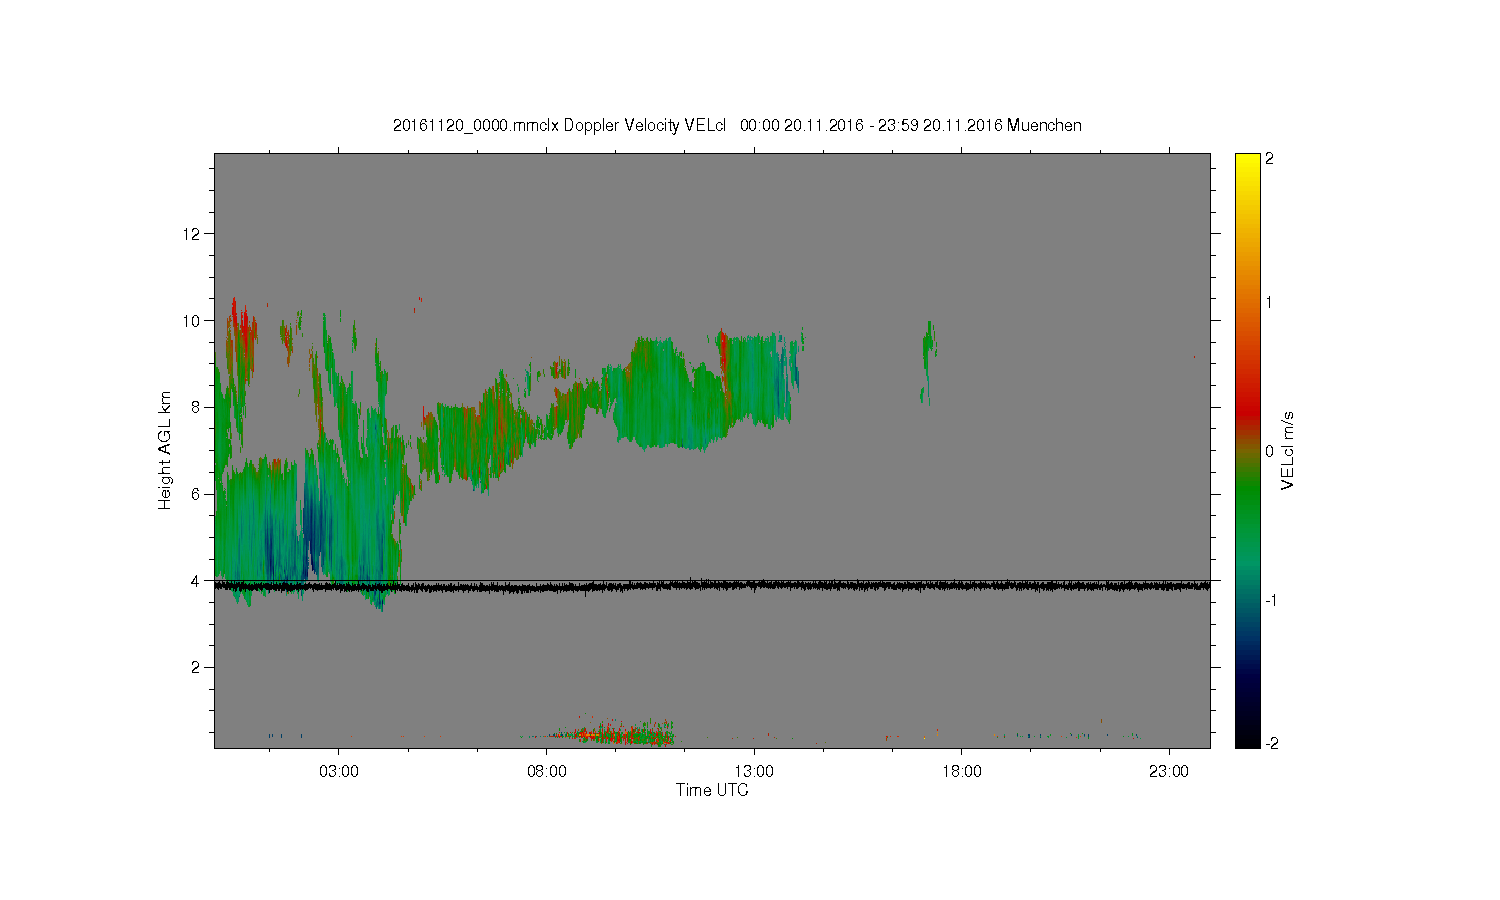Image resolution: width=1500 pixels, height=900 pixels.
Task: Select the 08:00 time tick label
Action: coord(547,772)
